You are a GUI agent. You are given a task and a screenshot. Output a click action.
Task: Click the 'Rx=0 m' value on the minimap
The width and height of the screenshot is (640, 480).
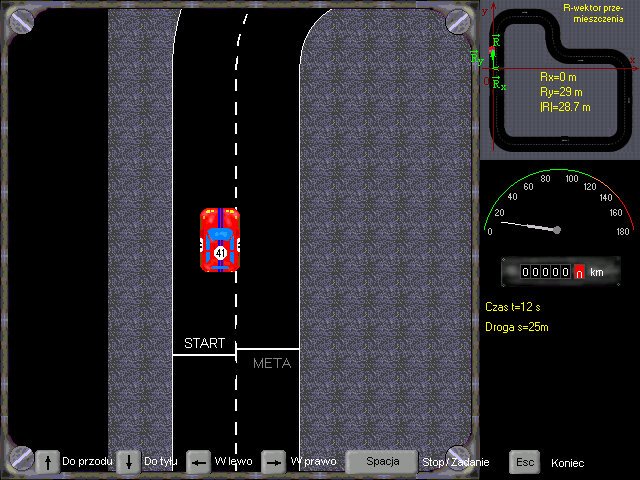point(559,76)
